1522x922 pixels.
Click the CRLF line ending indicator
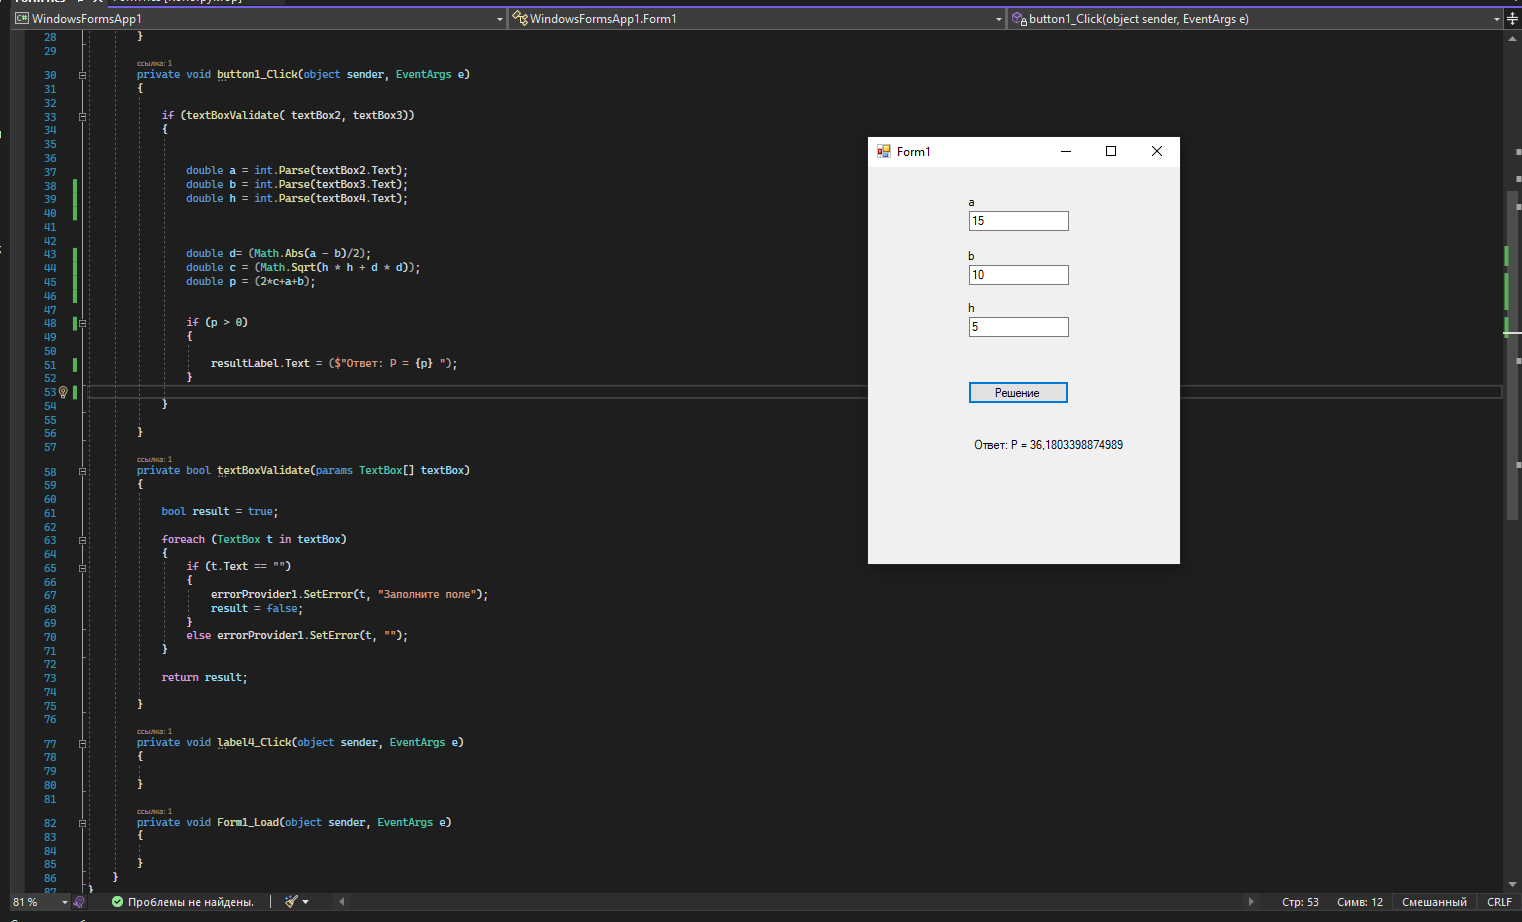1500,901
